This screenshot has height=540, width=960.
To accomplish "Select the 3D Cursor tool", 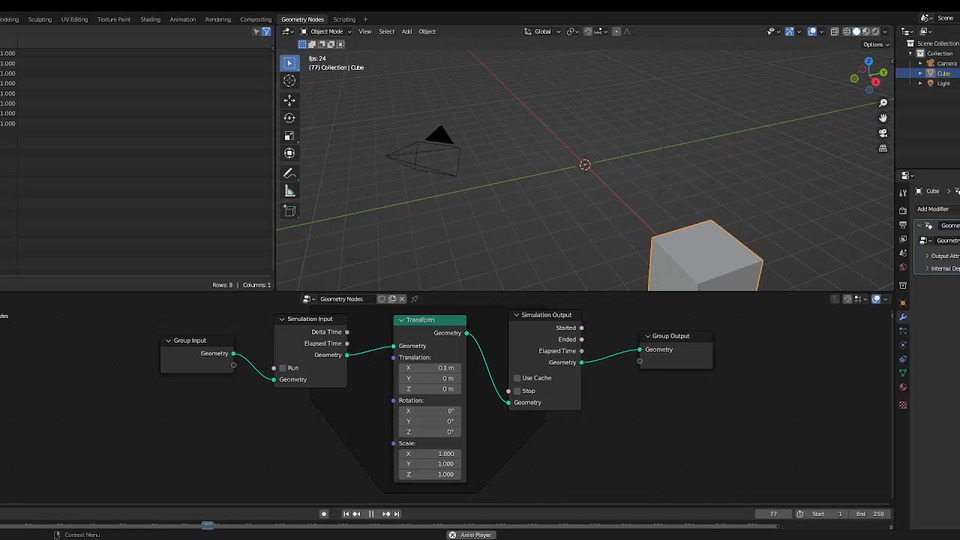I will pyautogui.click(x=290, y=81).
